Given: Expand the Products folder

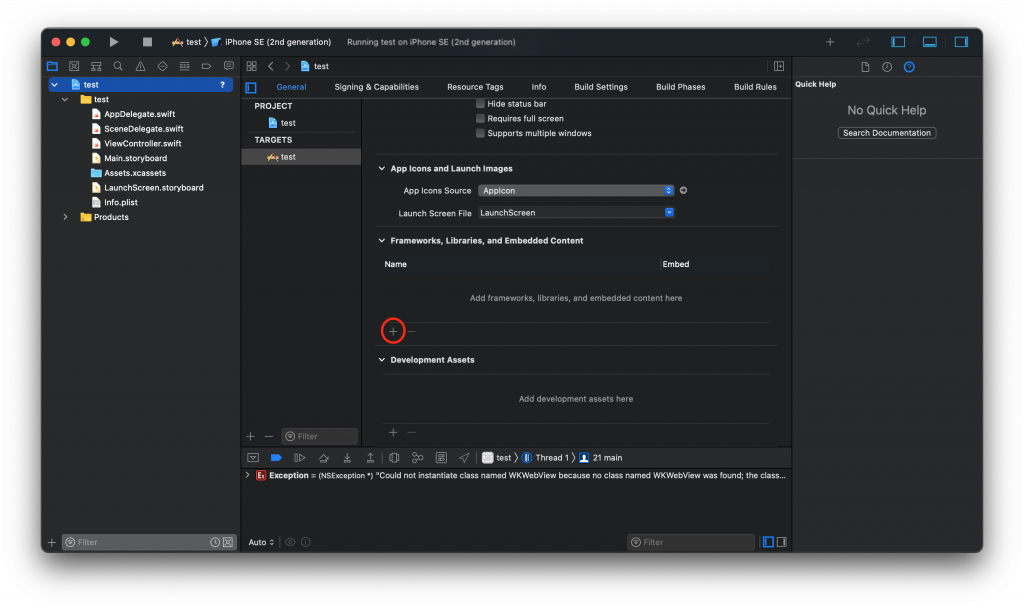Looking at the screenshot, I should [x=65, y=217].
